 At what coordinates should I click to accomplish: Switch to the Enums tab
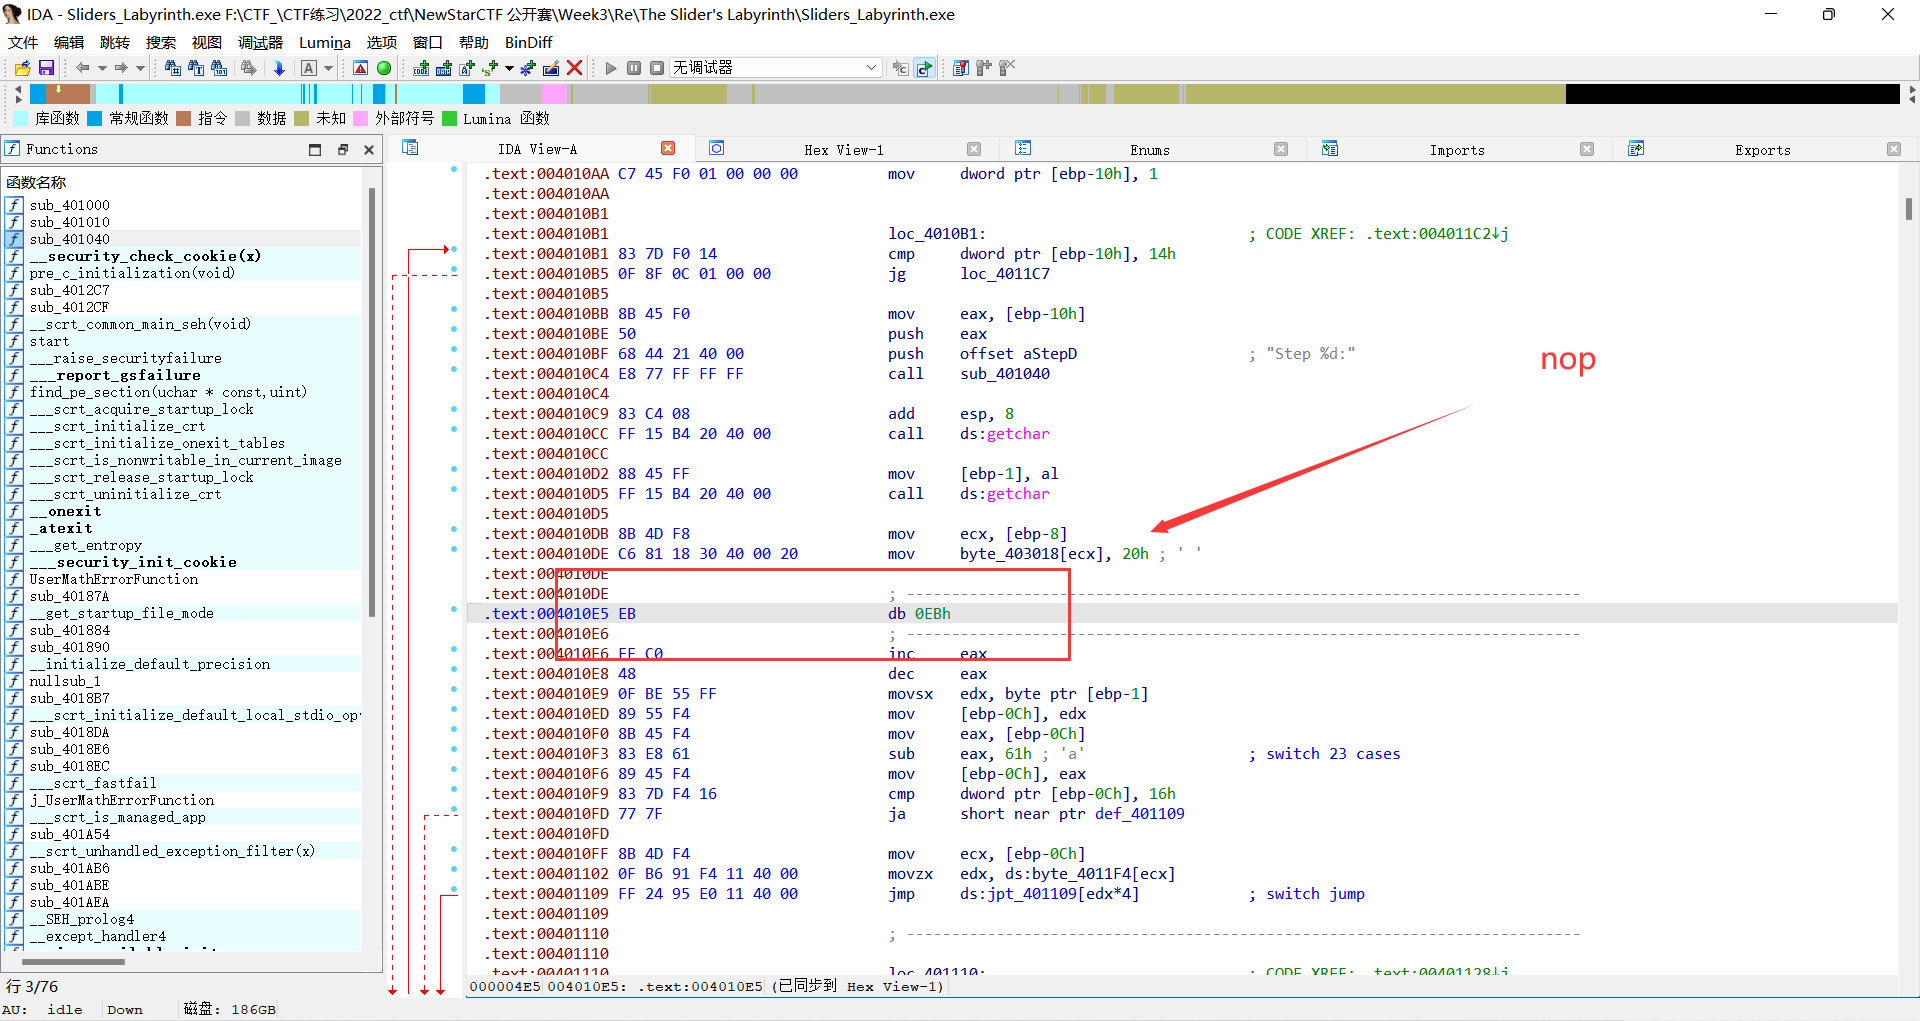pos(1150,150)
